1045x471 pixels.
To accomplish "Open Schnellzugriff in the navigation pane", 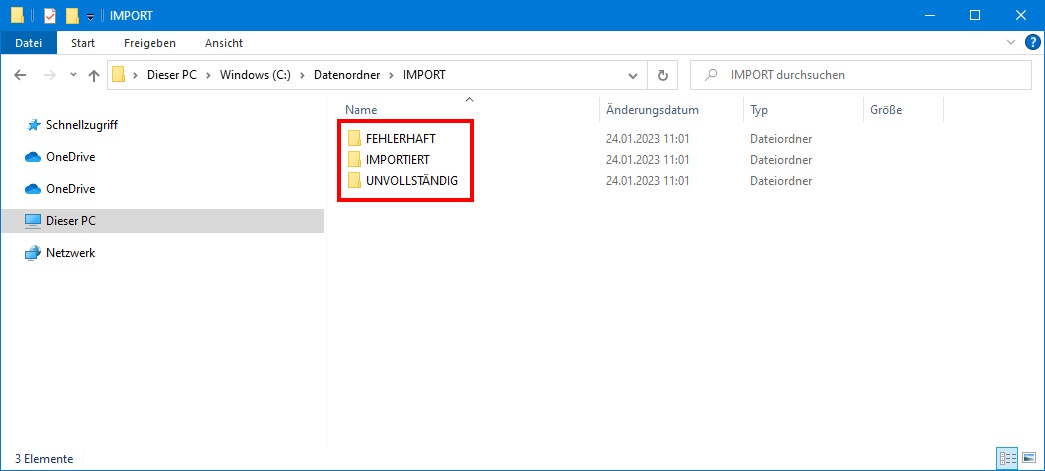I will [x=82, y=125].
